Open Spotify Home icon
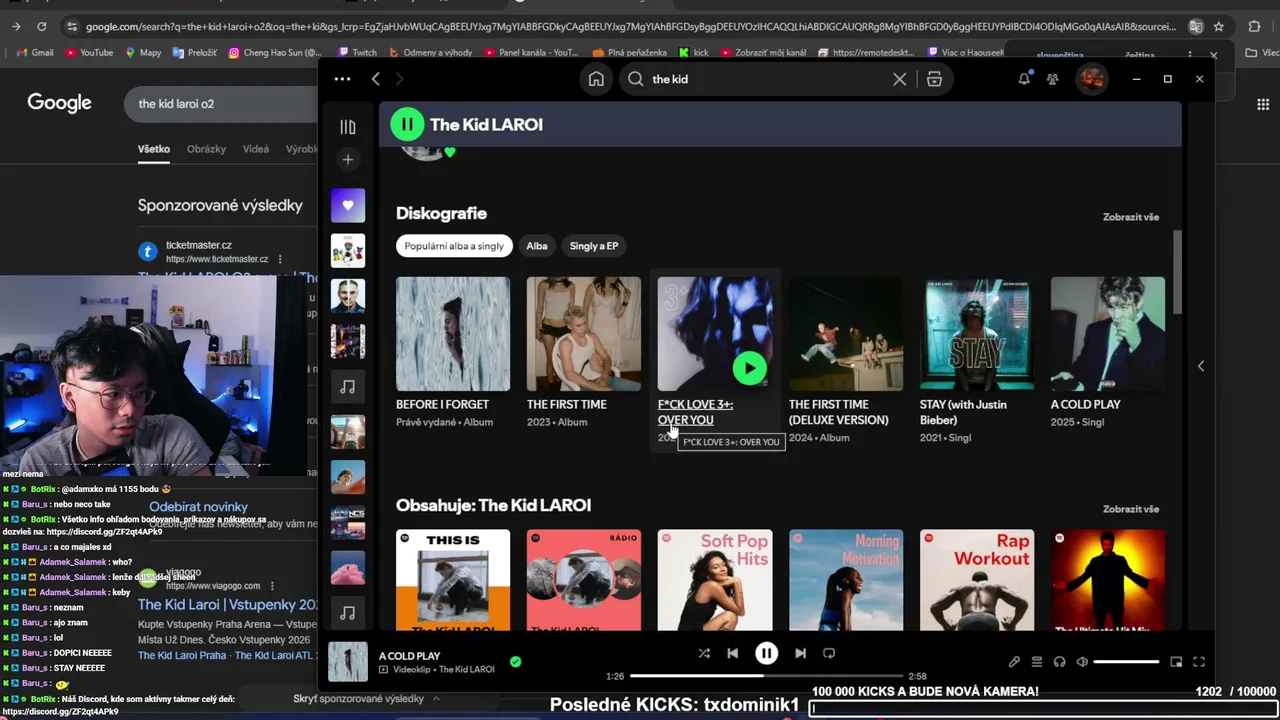Image resolution: width=1280 pixels, height=720 pixels. (596, 79)
